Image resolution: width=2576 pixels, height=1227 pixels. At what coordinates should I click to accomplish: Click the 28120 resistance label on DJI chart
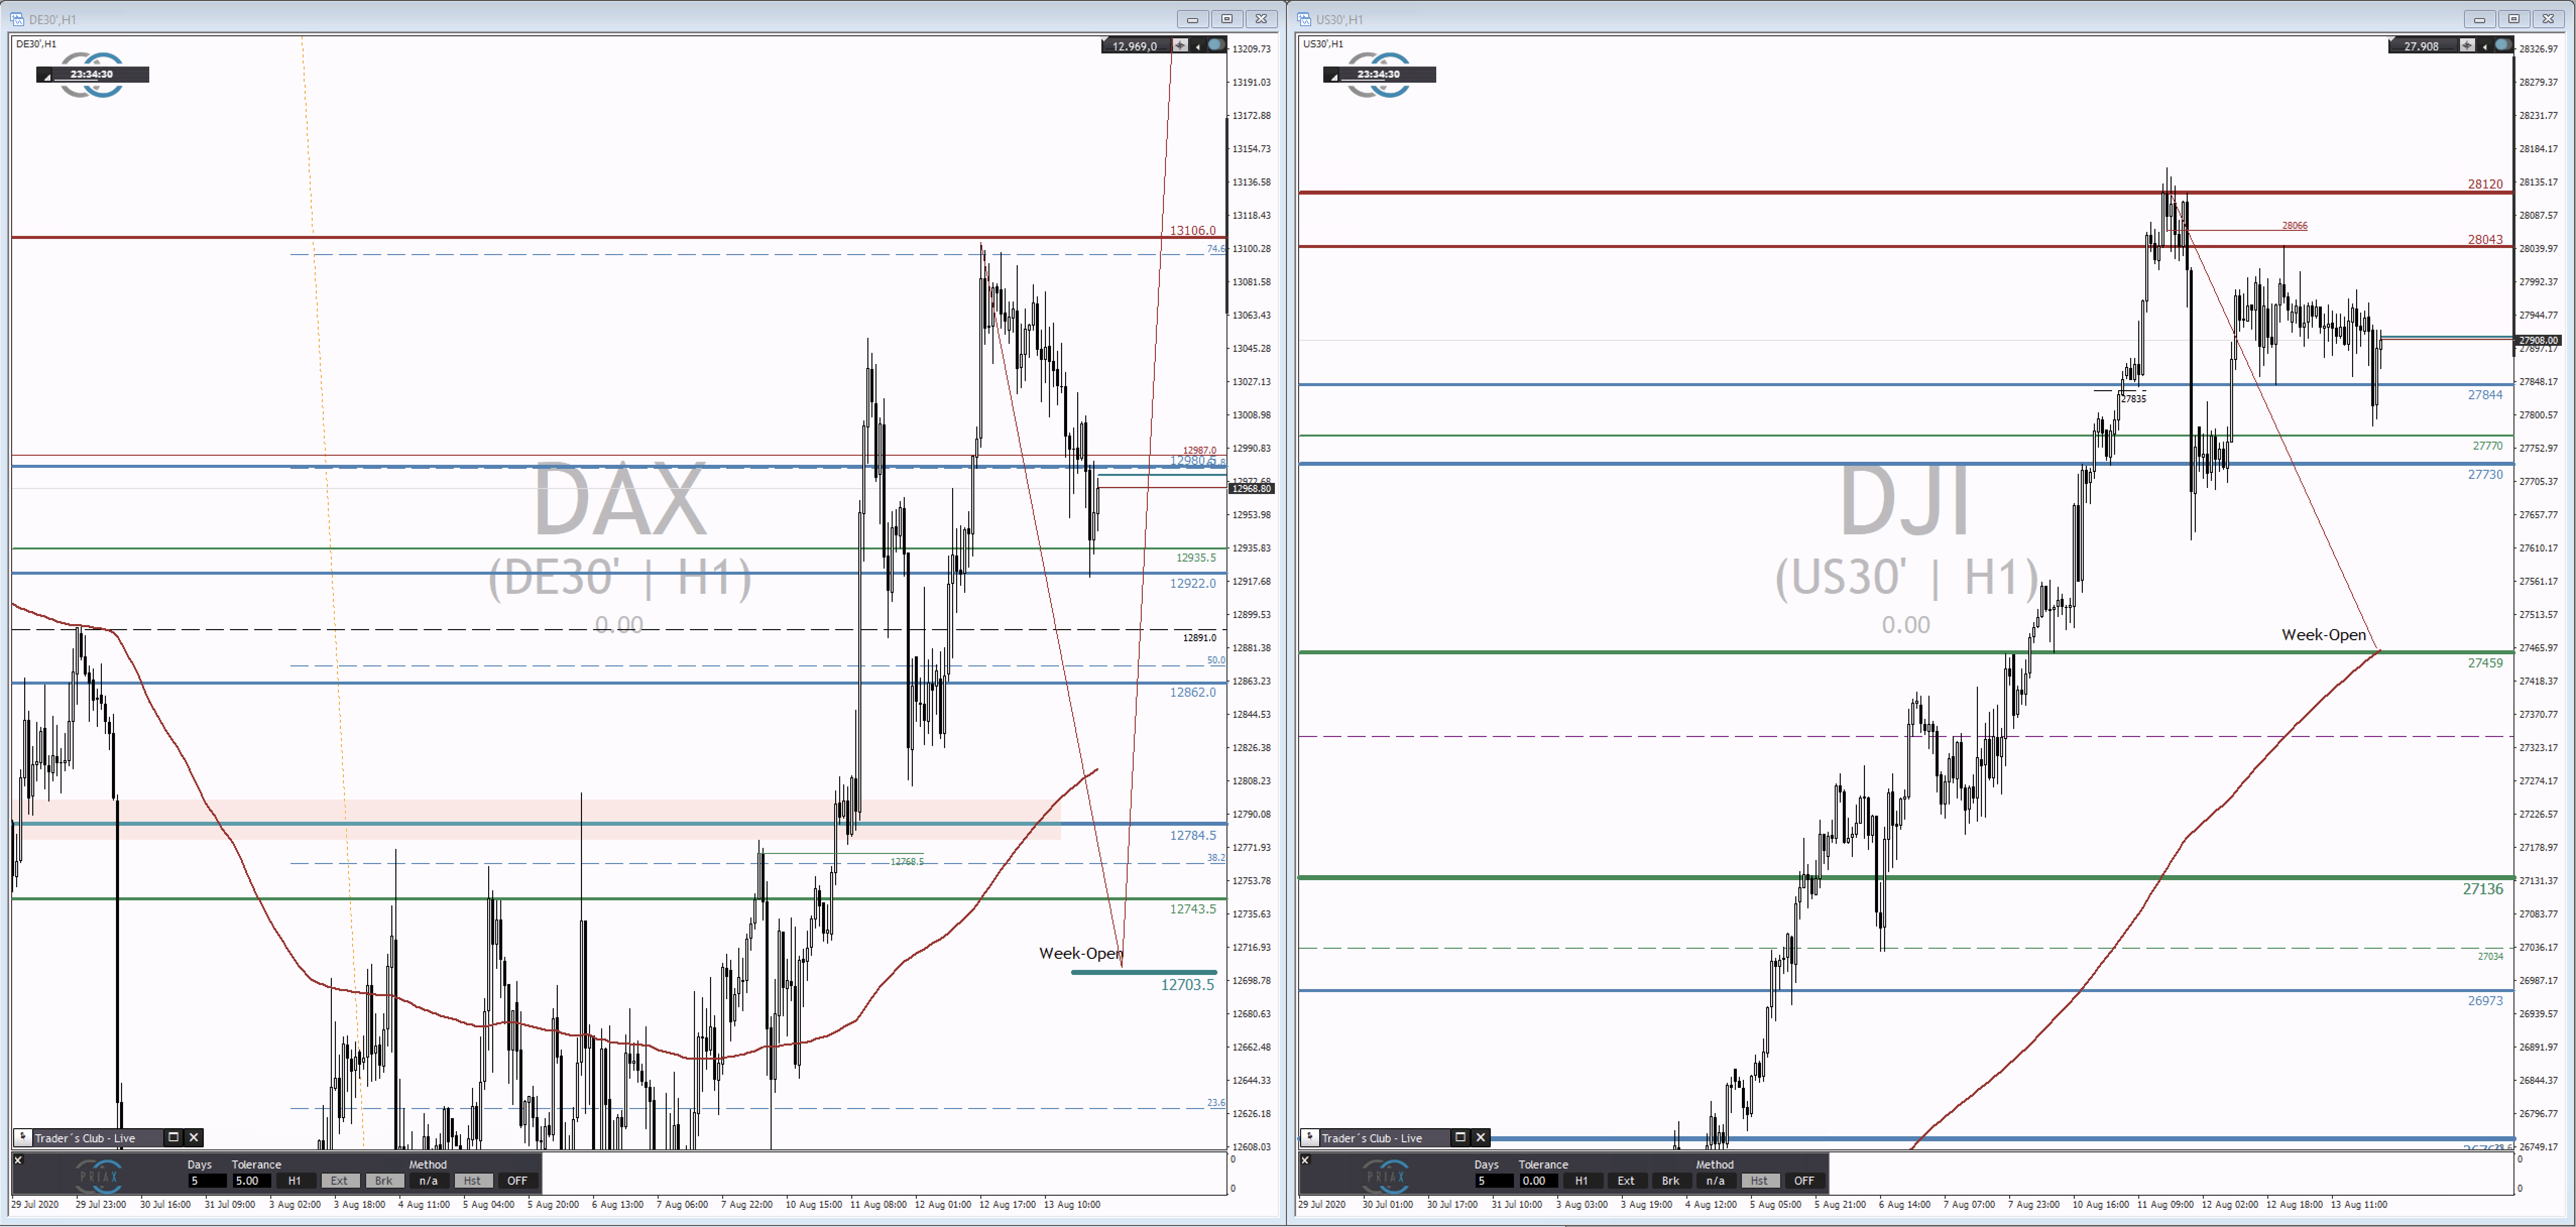click(x=2485, y=184)
